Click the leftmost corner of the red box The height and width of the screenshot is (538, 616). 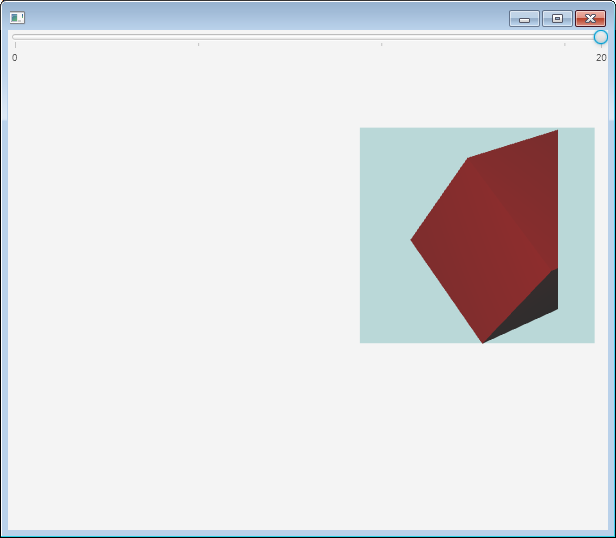pos(412,239)
